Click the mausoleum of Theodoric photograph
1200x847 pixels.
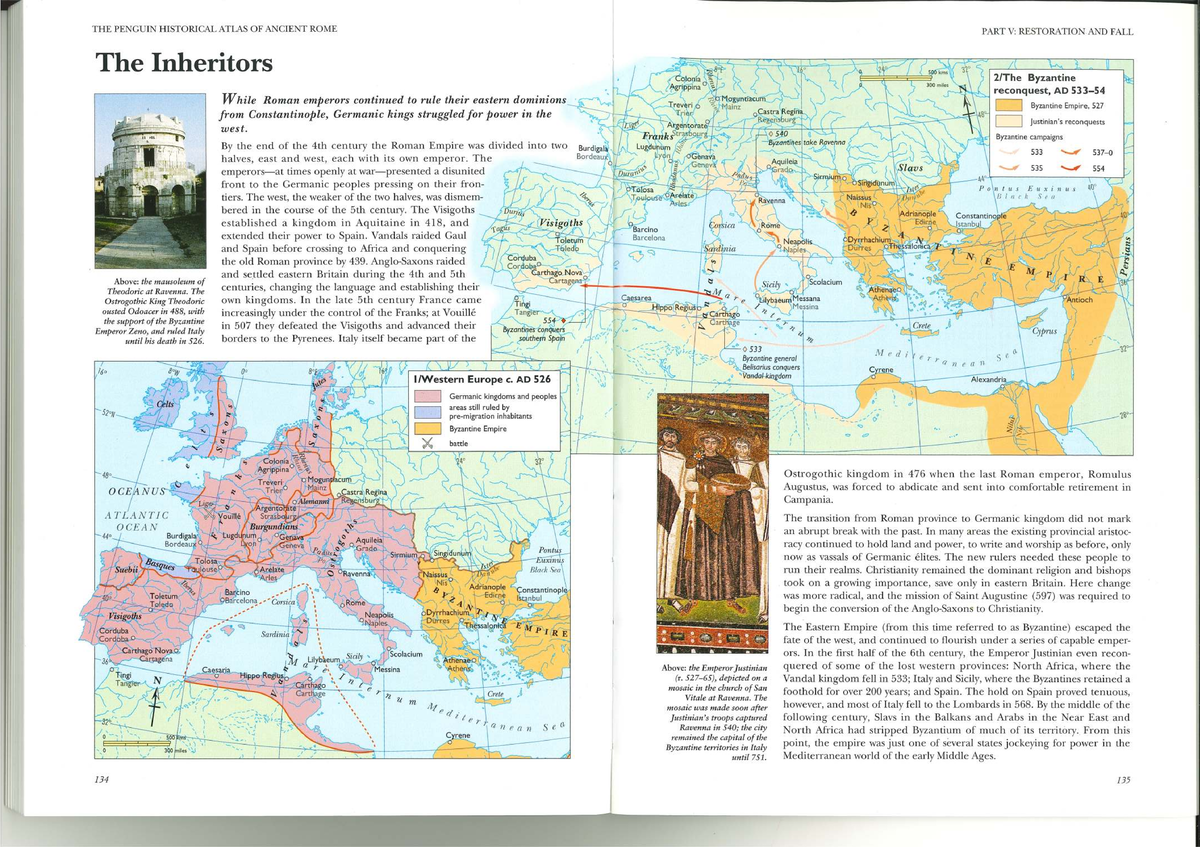coord(149,183)
